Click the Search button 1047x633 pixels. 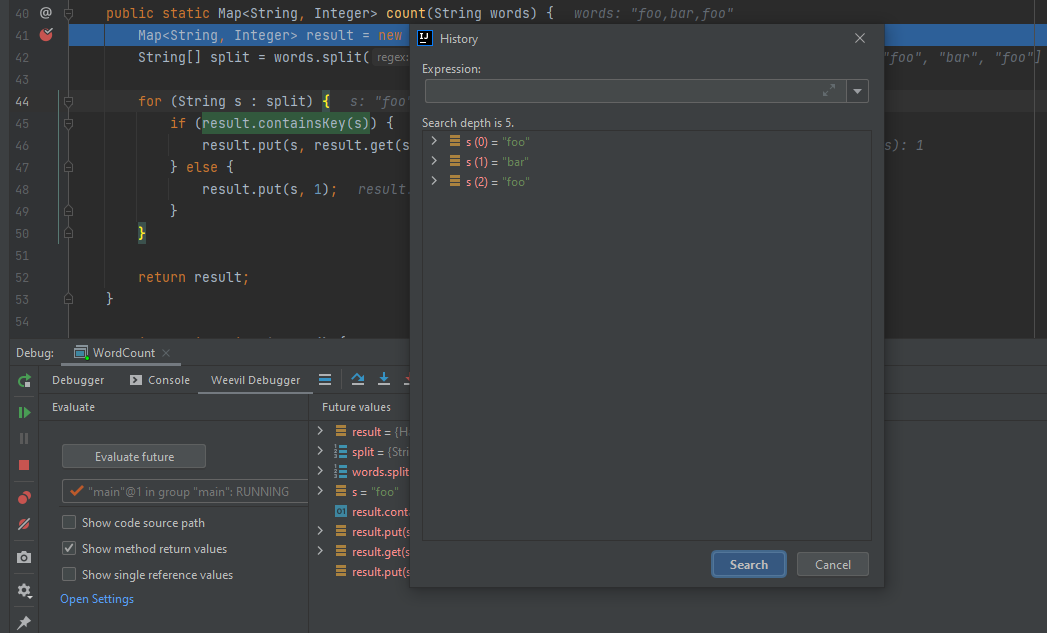(x=749, y=564)
